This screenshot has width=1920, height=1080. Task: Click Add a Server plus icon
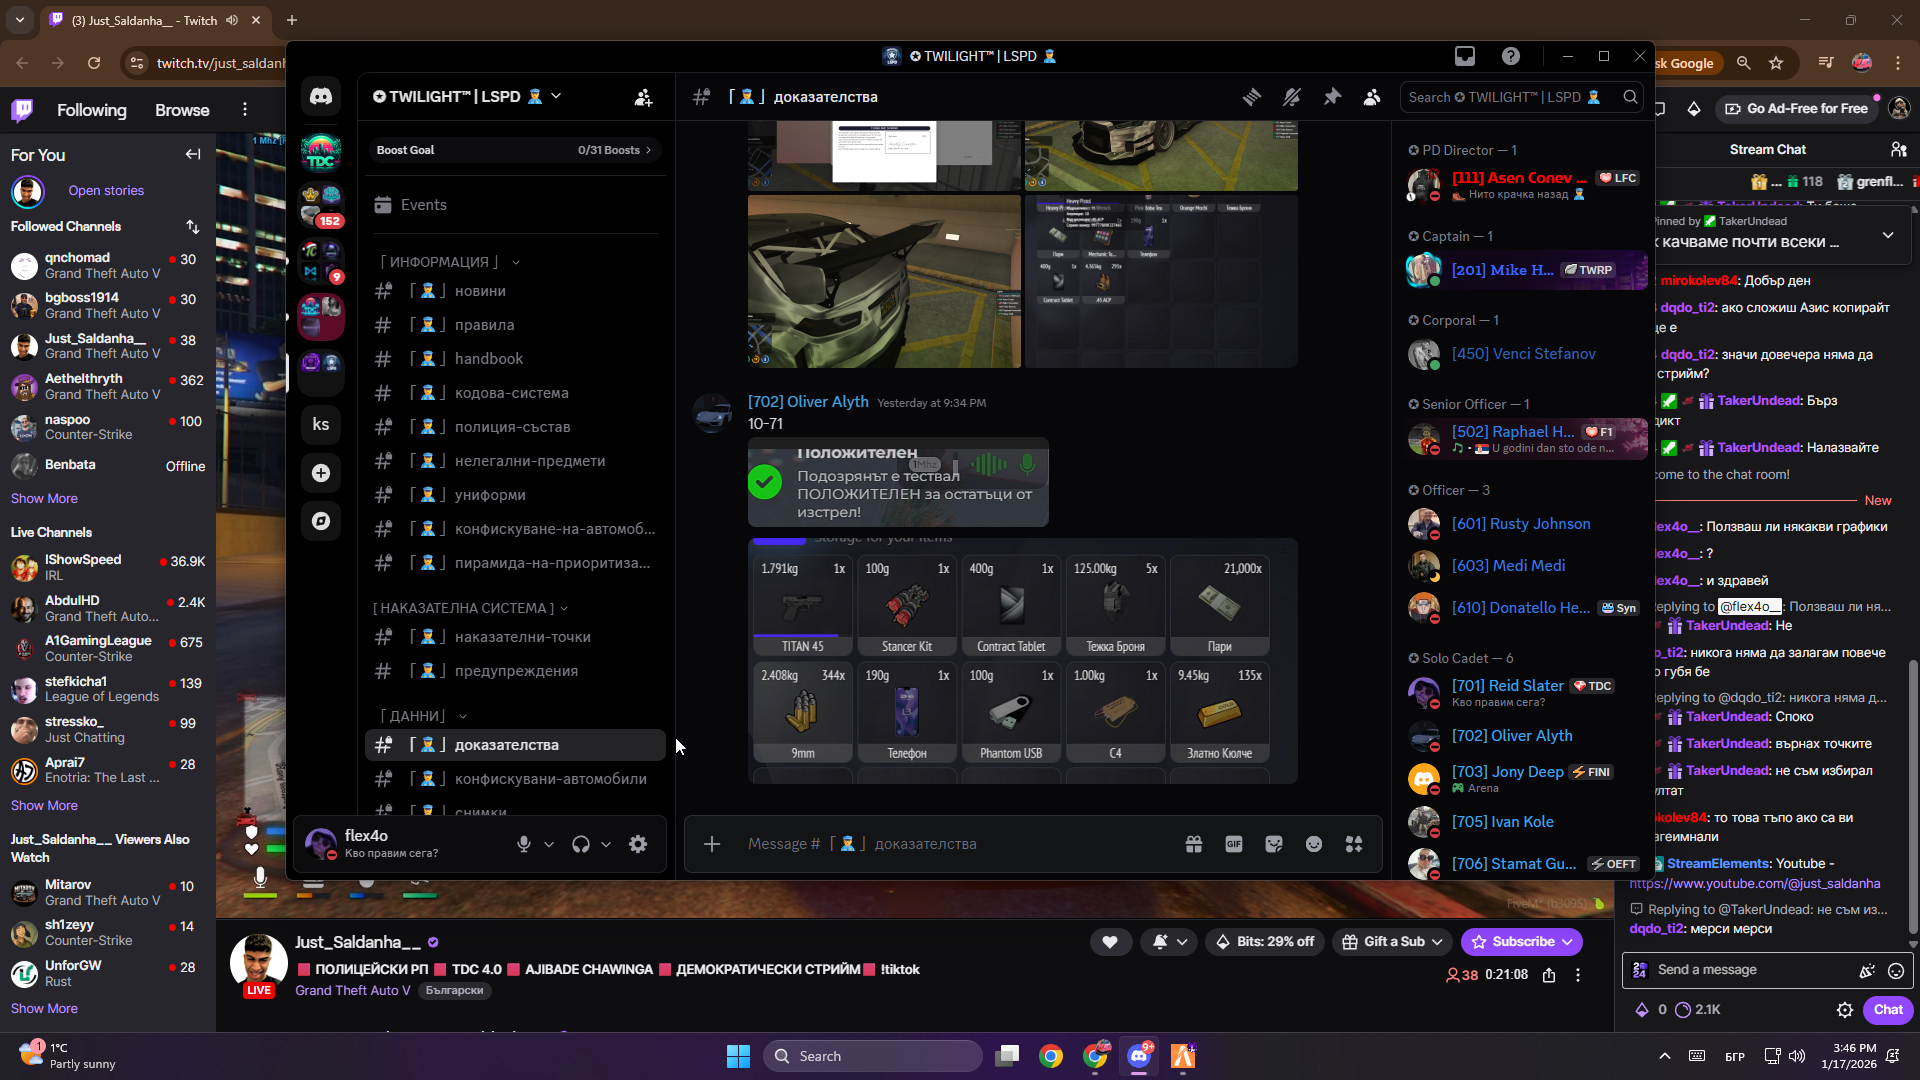pyautogui.click(x=321, y=473)
